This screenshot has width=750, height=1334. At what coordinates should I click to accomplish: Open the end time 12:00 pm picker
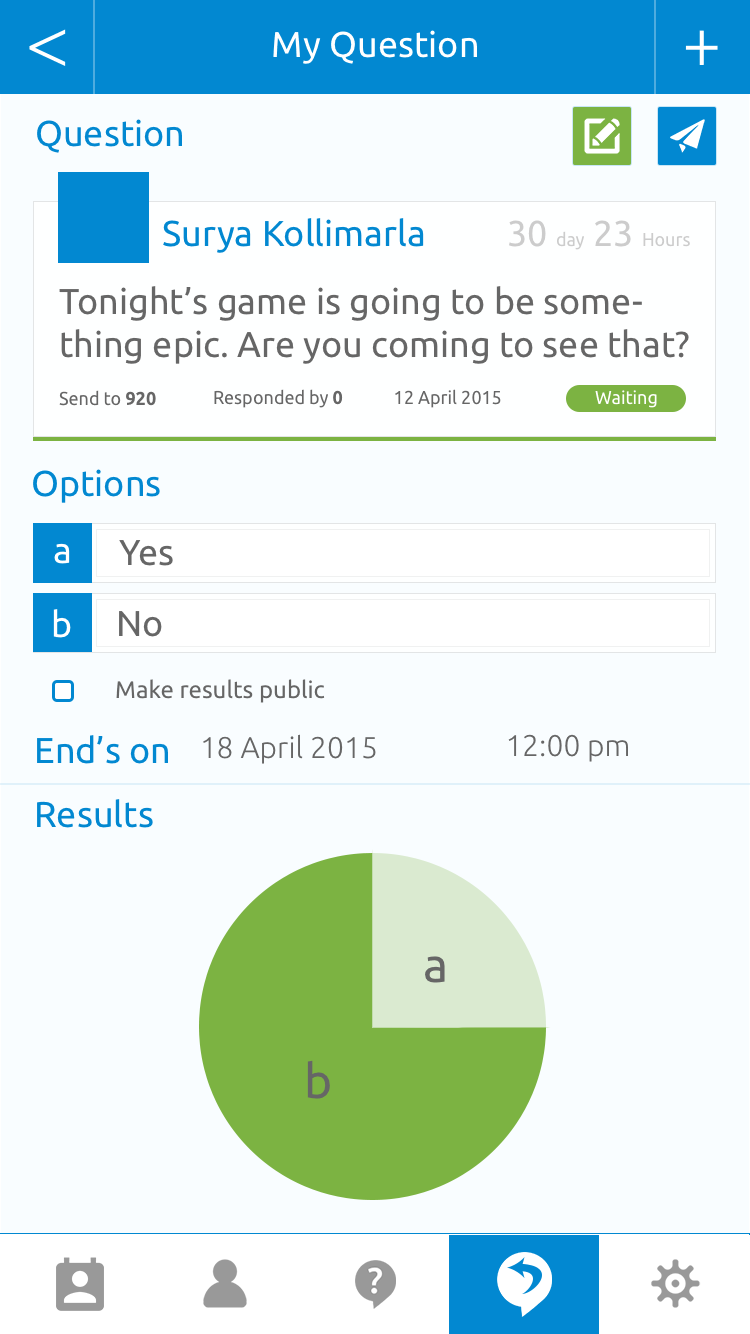tap(567, 746)
